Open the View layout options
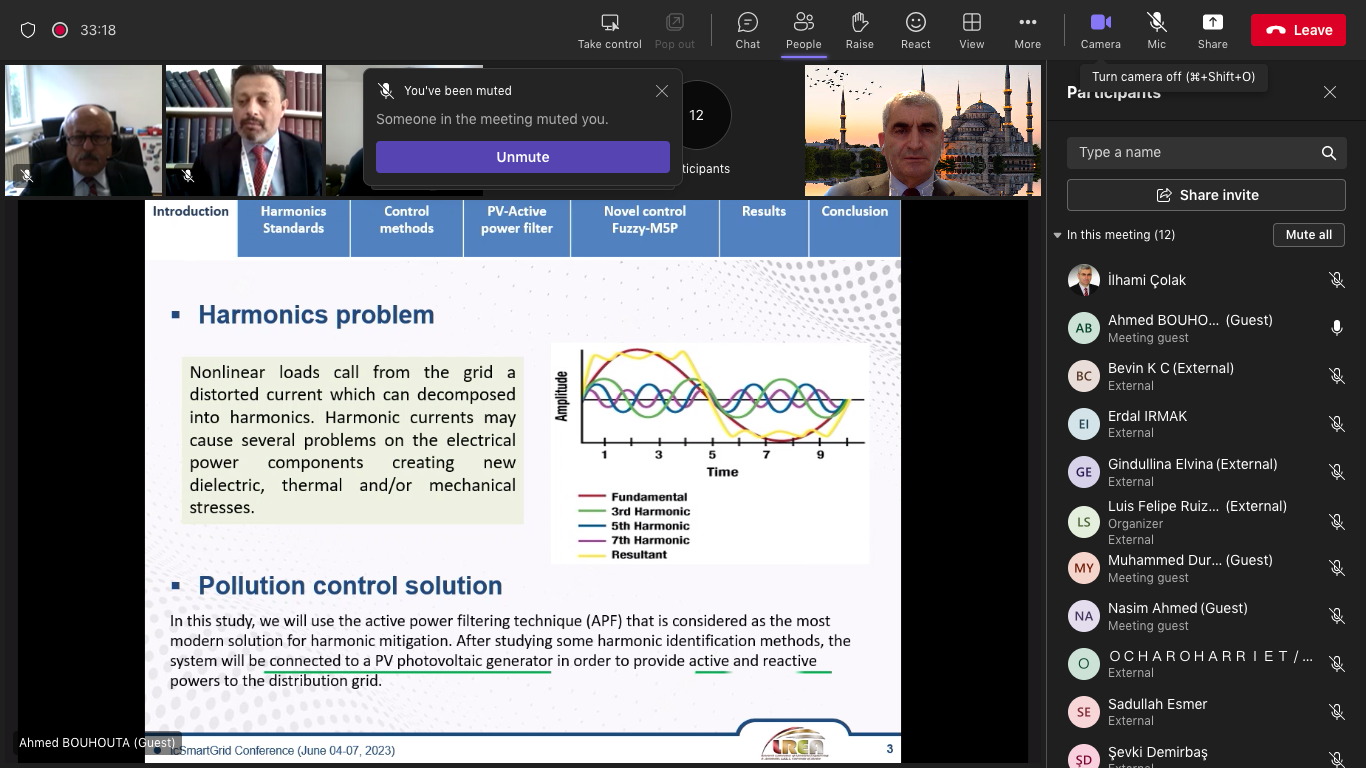The image size is (1366, 768). [x=971, y=30]
